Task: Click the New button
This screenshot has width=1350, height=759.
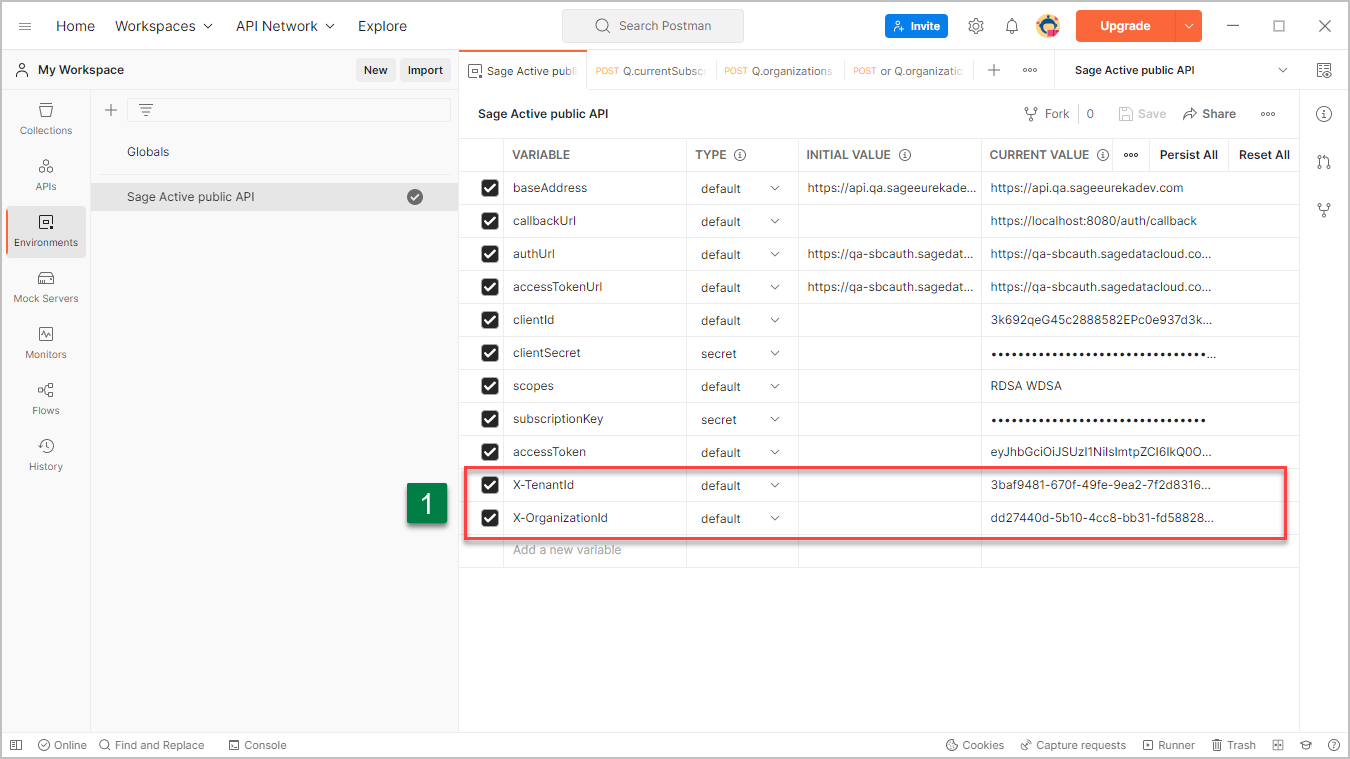Action: (376, 70)
